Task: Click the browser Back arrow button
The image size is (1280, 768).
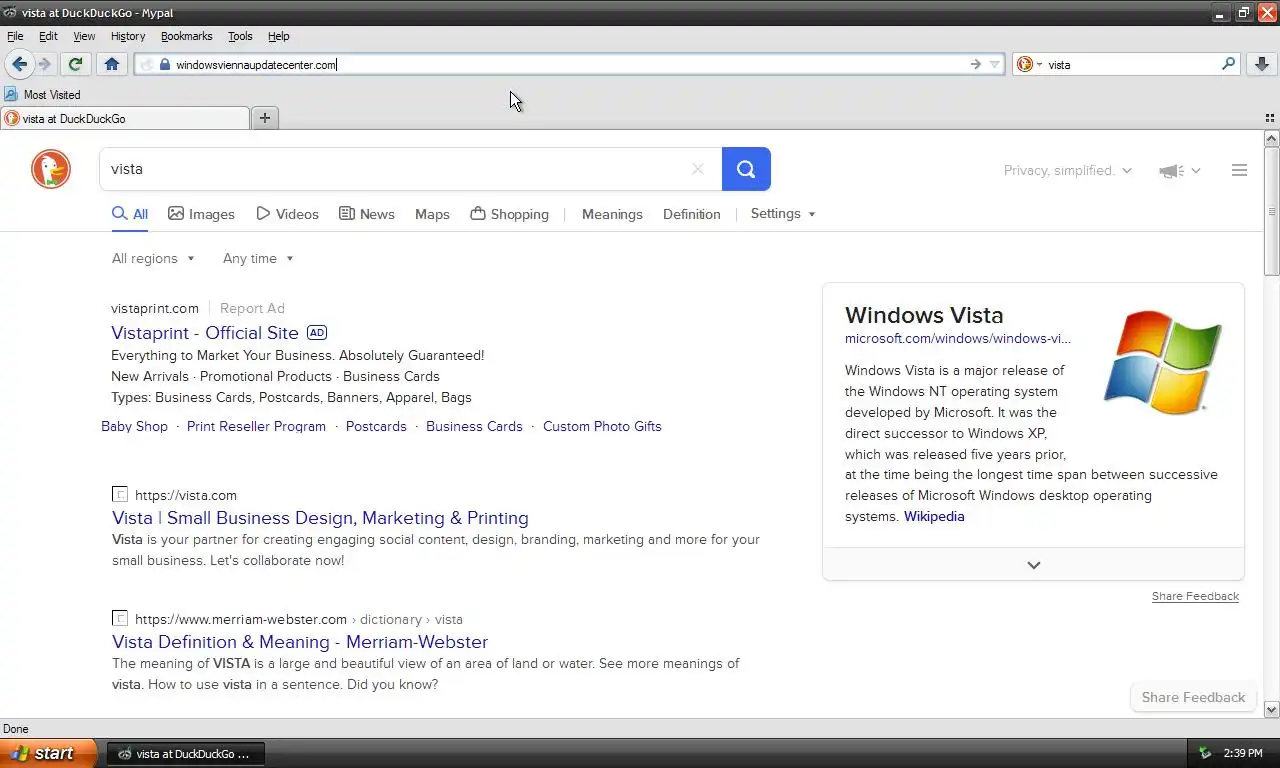Action: [18, 64]
